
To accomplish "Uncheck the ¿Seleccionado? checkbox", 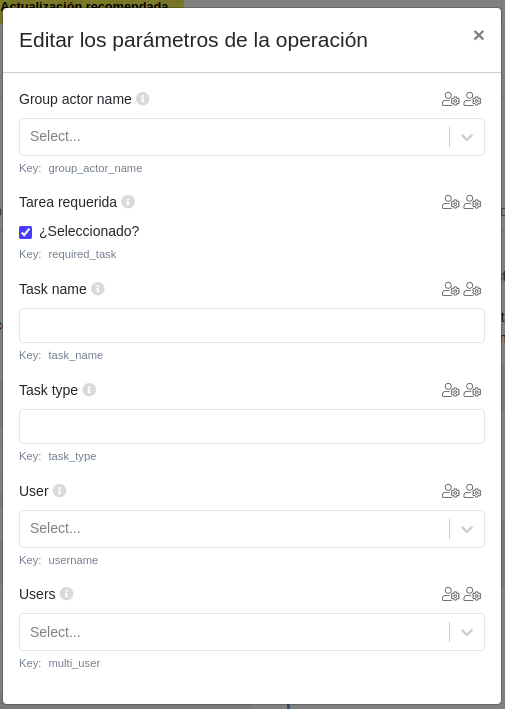I will click(x=25, y=232).
